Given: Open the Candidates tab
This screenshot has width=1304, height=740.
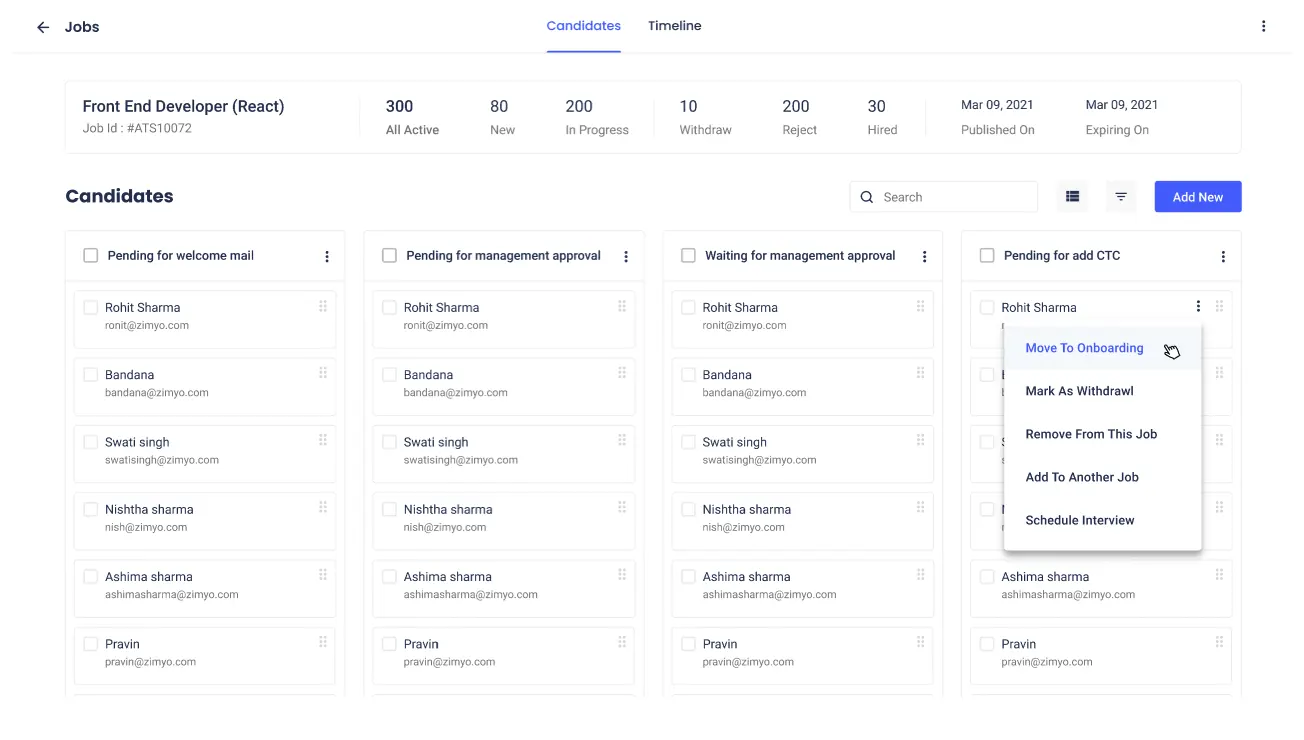Looking at the screenshot, I should (584, 26).
